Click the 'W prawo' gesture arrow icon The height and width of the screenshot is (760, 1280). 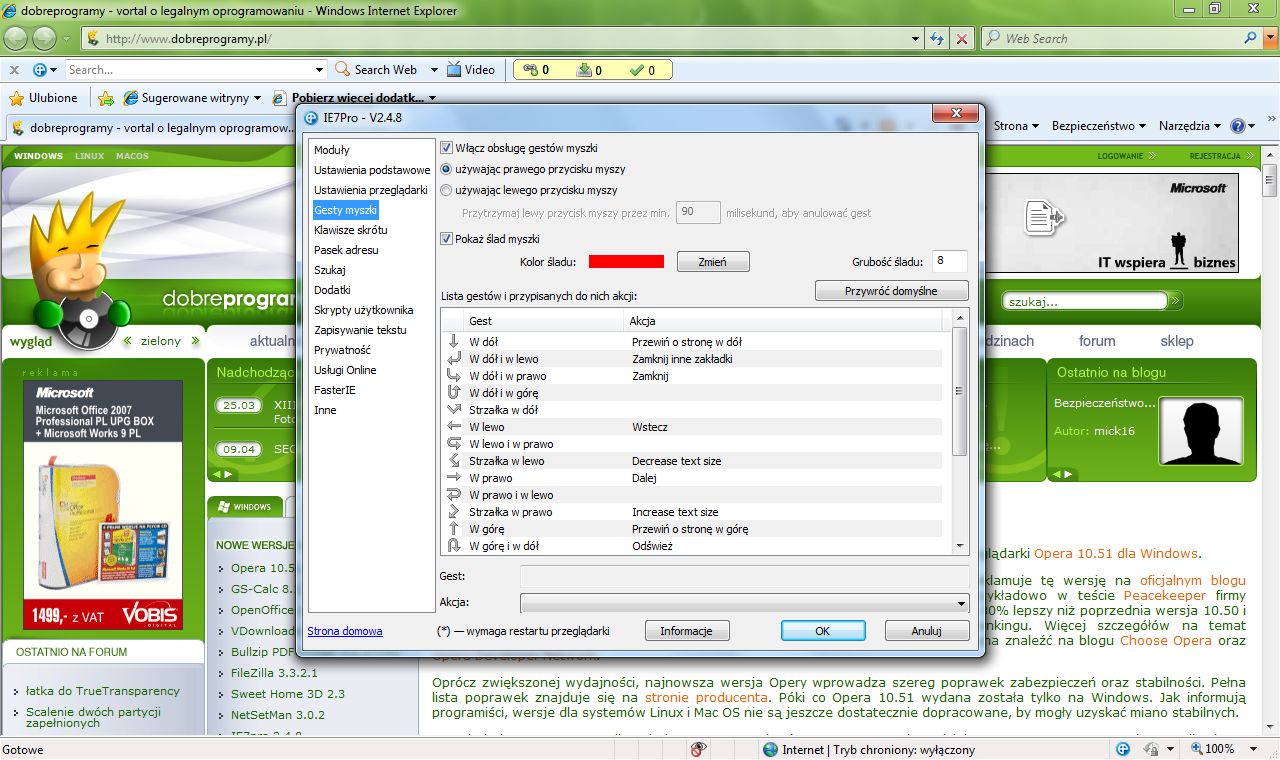point(453,478)
